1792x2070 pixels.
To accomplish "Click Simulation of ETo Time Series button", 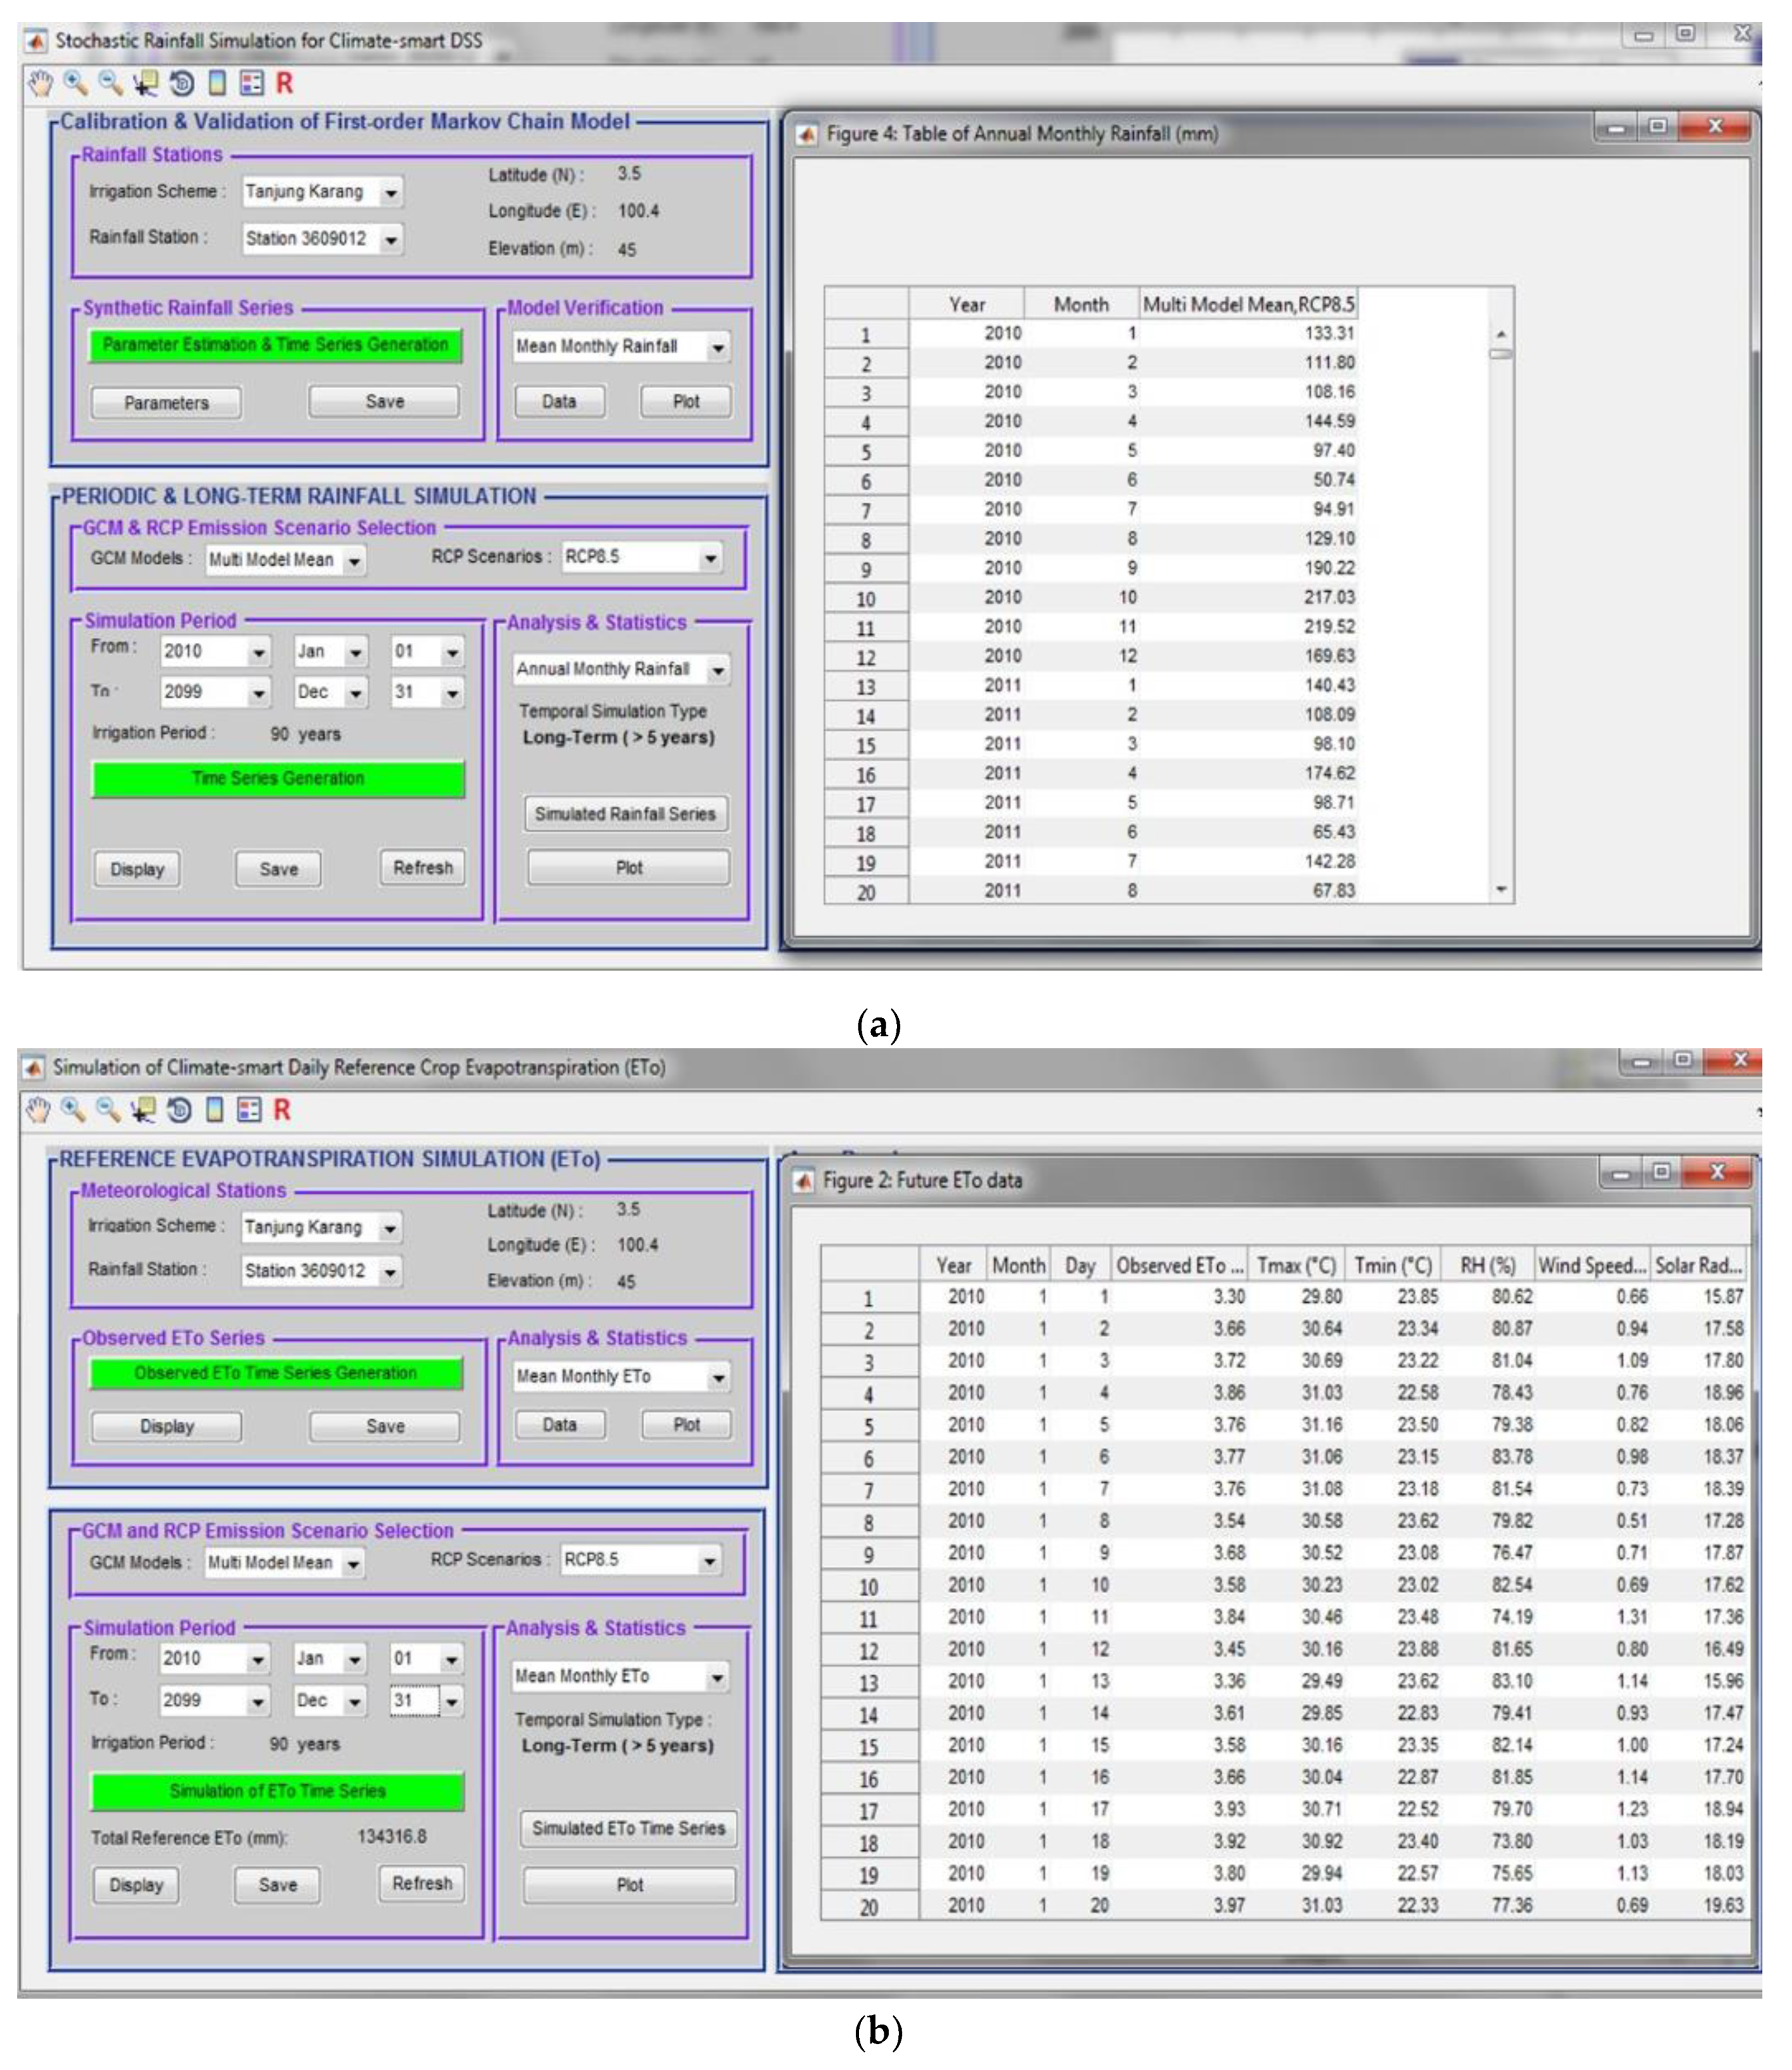I will coord(277,1790).
